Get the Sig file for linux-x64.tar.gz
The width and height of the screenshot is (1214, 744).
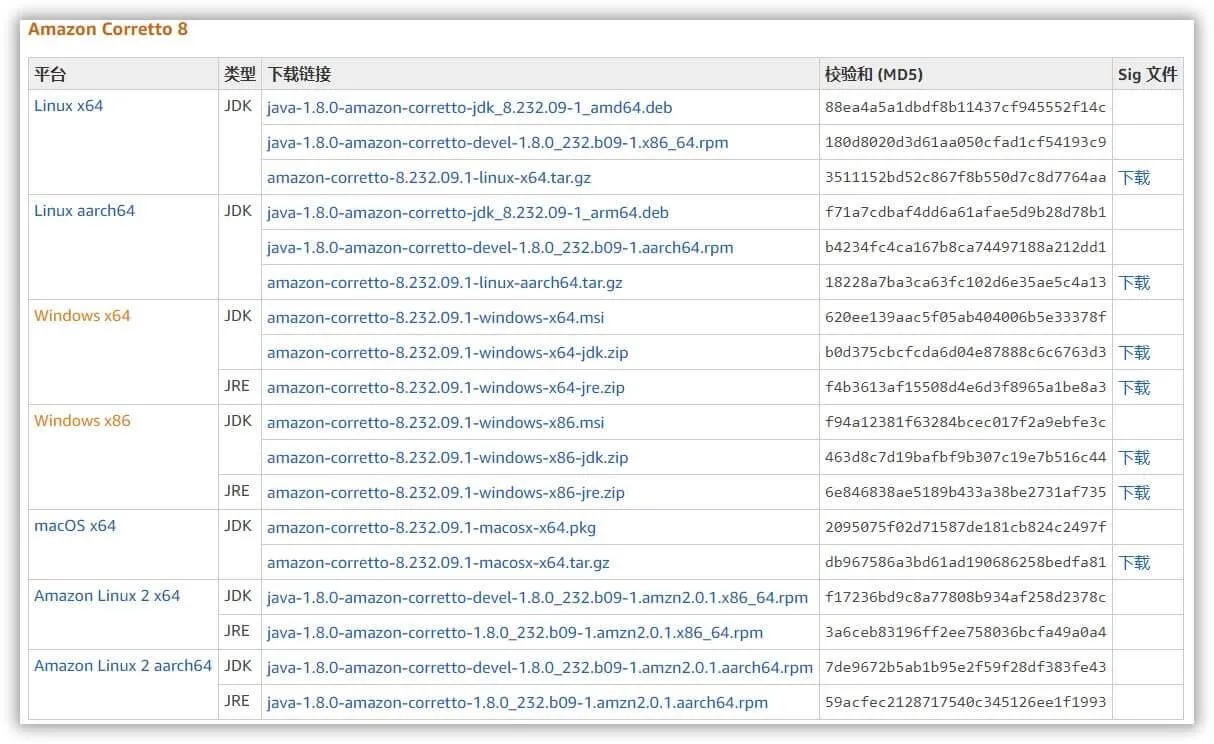(x=1134, y=177)
